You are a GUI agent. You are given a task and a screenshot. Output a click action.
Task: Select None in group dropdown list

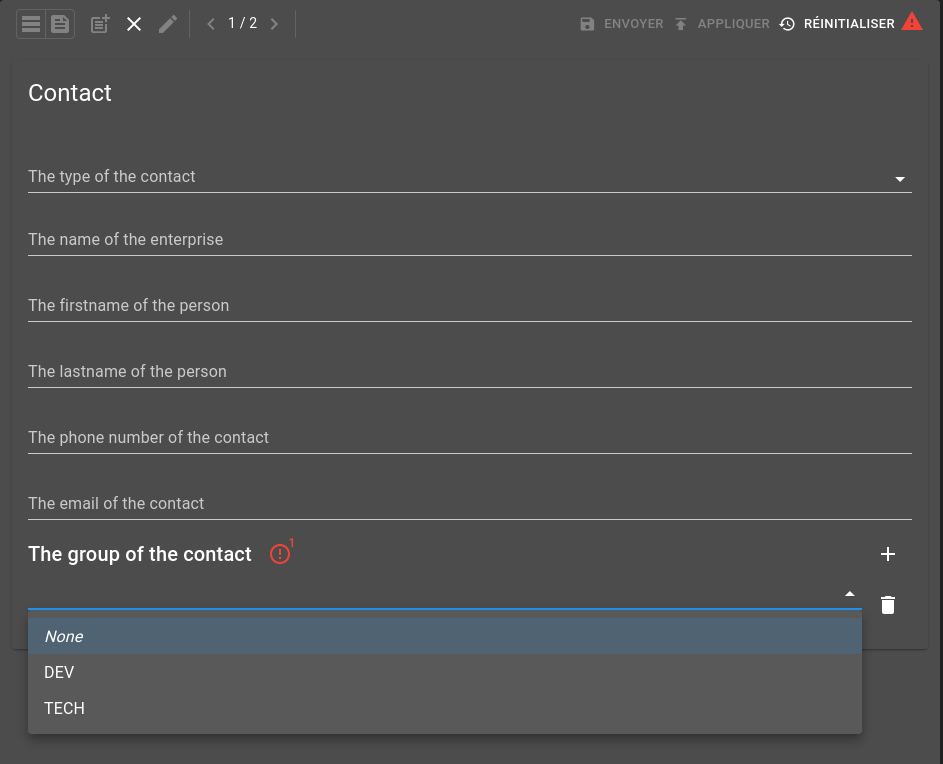pyautogui.click(x=445, y=636)
